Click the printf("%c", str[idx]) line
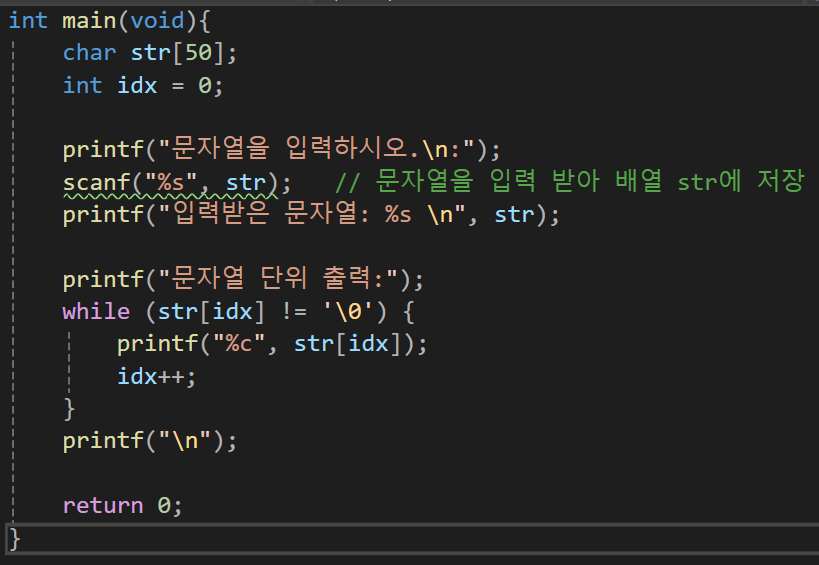 point(272,344)
